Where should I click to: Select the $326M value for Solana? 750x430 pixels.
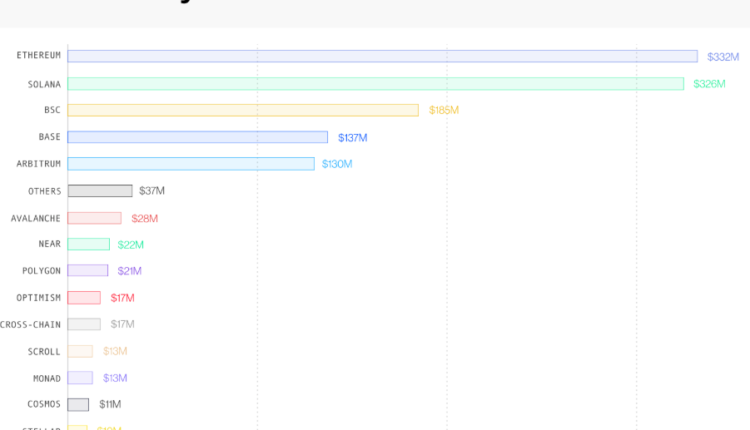tap(709, 84)
